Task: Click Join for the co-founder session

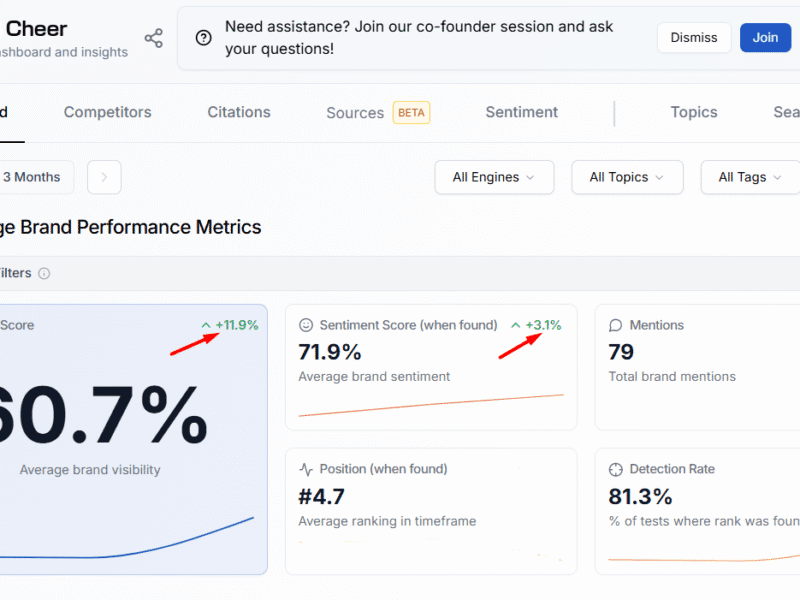Action: [765, 38]
